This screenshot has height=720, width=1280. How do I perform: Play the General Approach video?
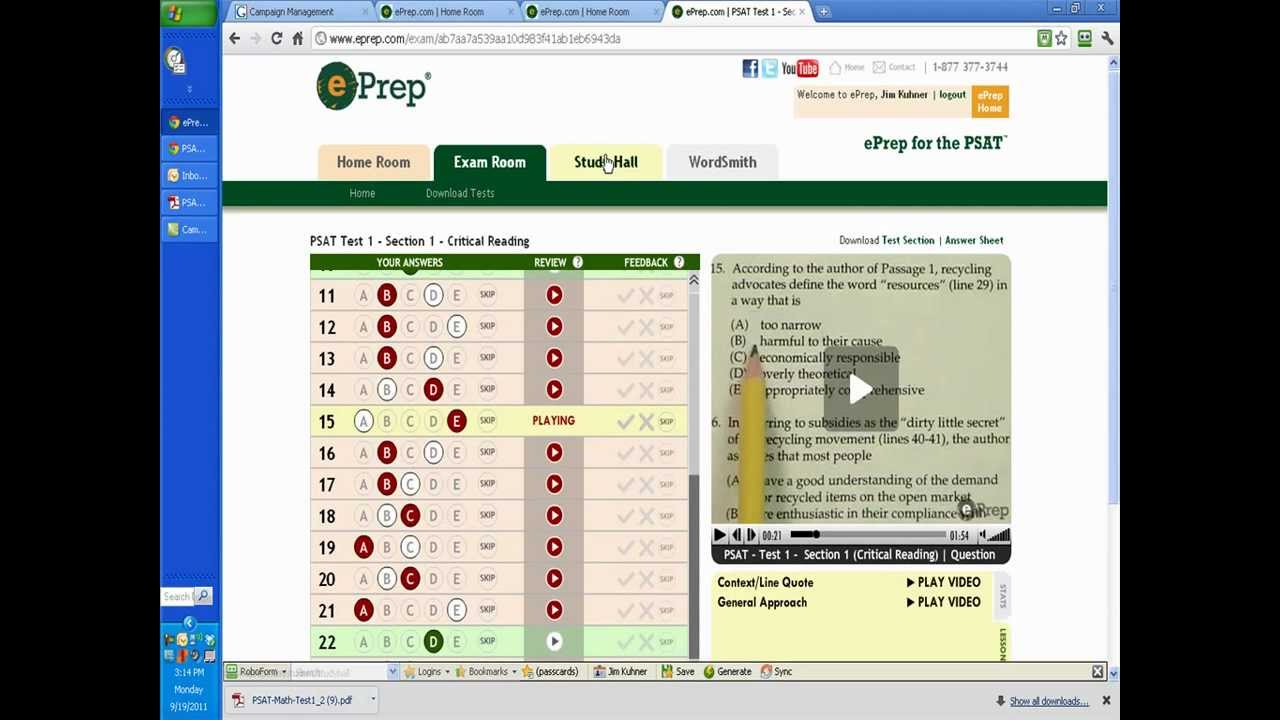pos(943,602)
